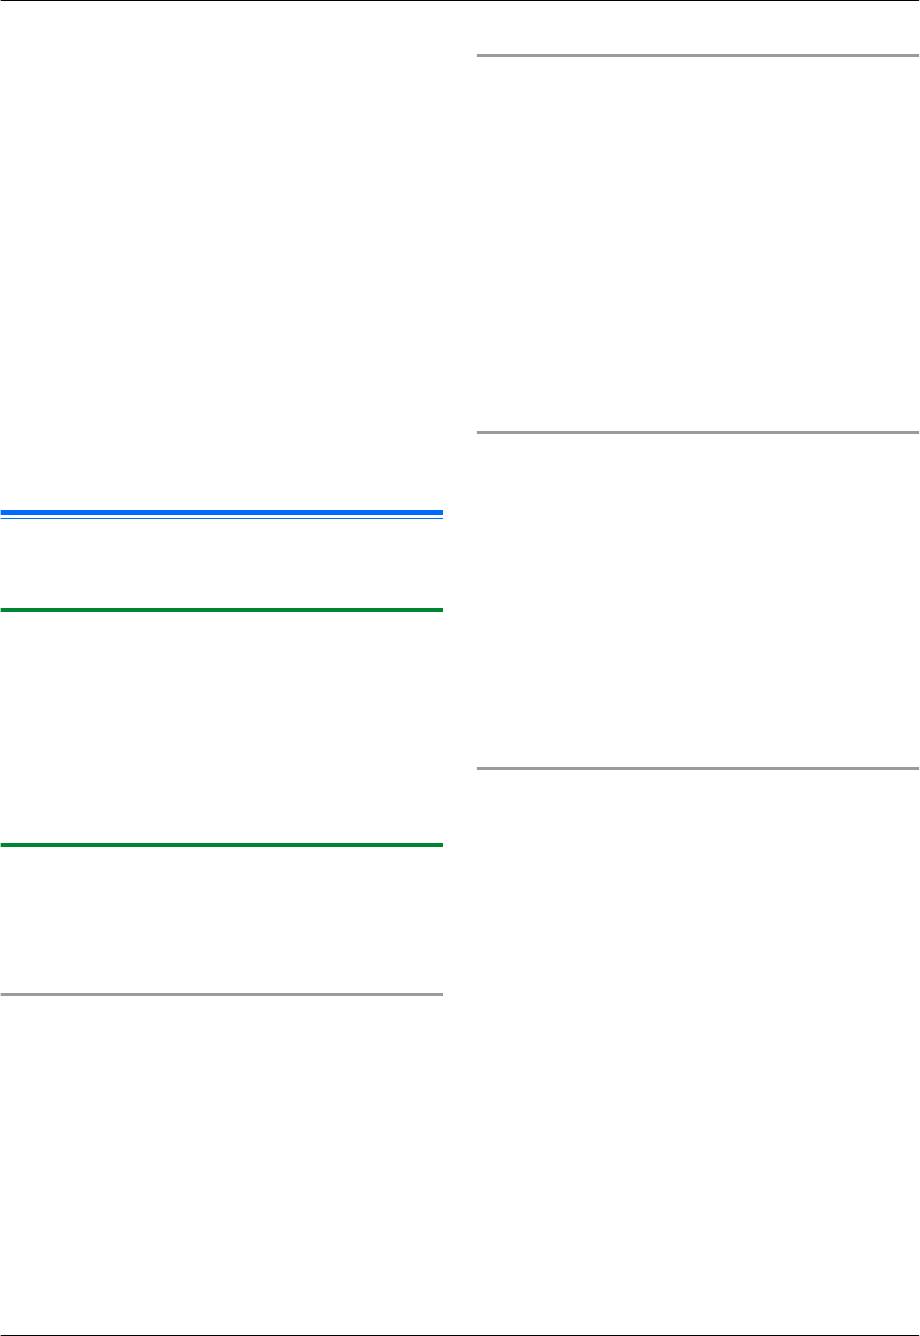Image resolution: width=920 pixels, height=1336 pixels.
Task: Click the lower green divider line
Action: 221,845
